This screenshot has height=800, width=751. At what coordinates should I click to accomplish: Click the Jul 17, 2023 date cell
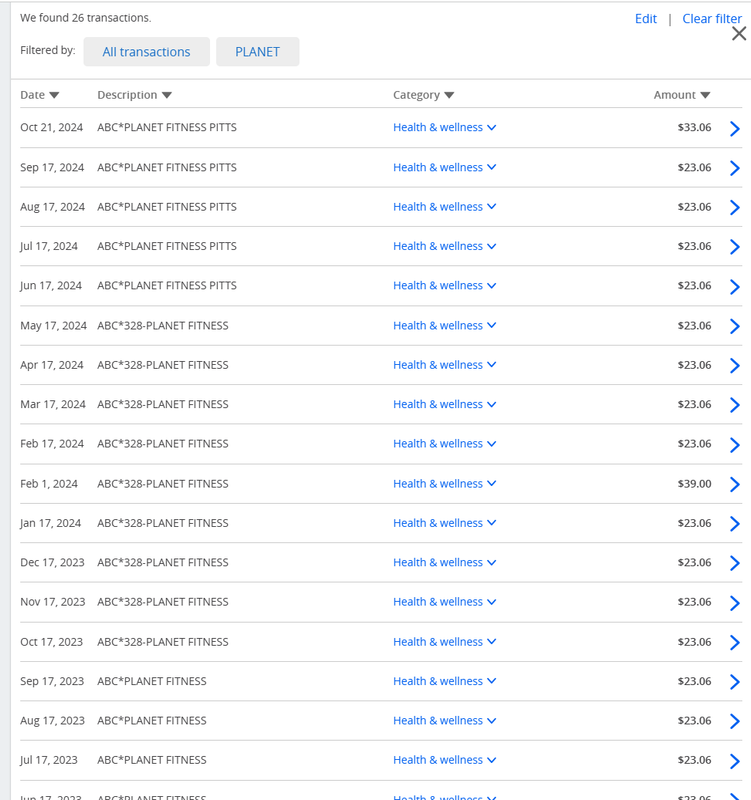tap(49, 760)
